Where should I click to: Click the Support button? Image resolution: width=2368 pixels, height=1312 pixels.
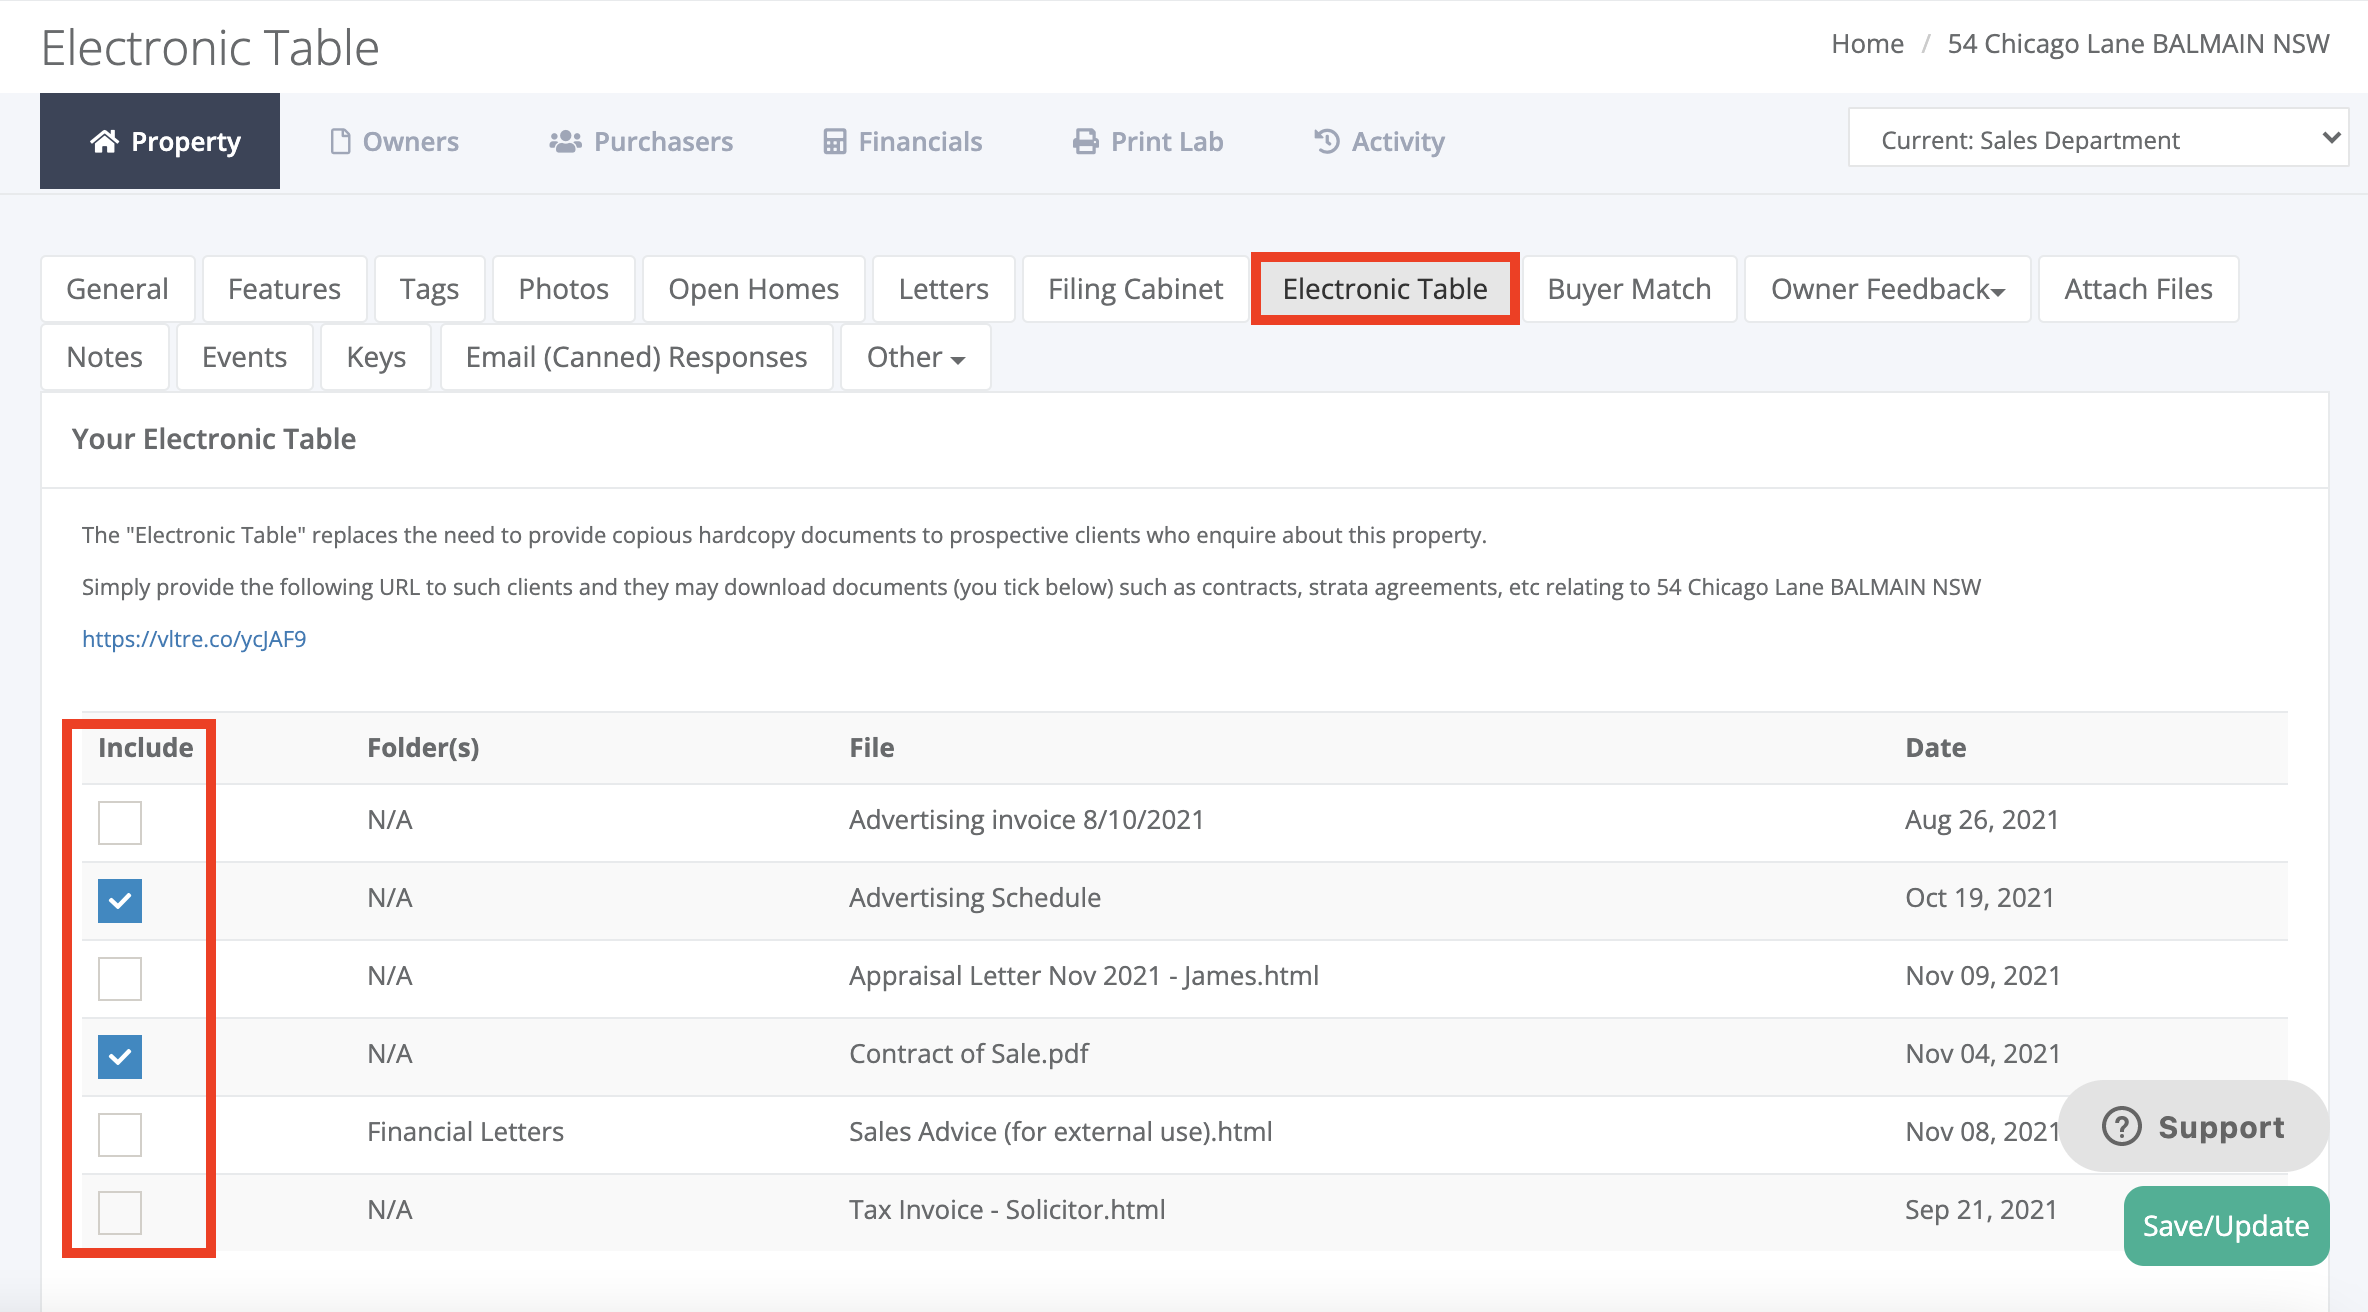[x=2193, y=1126]
